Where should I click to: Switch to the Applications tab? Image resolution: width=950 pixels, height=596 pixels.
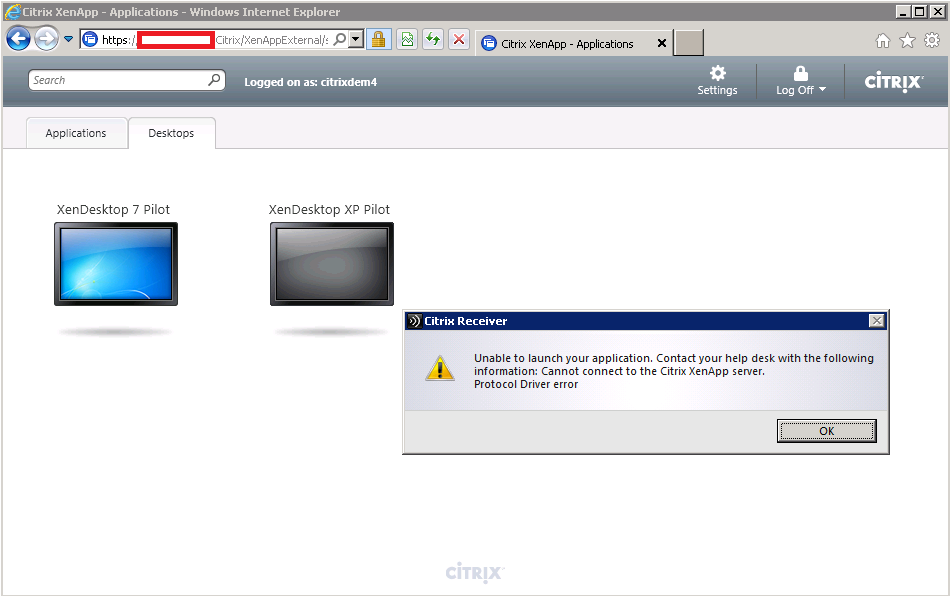coord(76,133)
